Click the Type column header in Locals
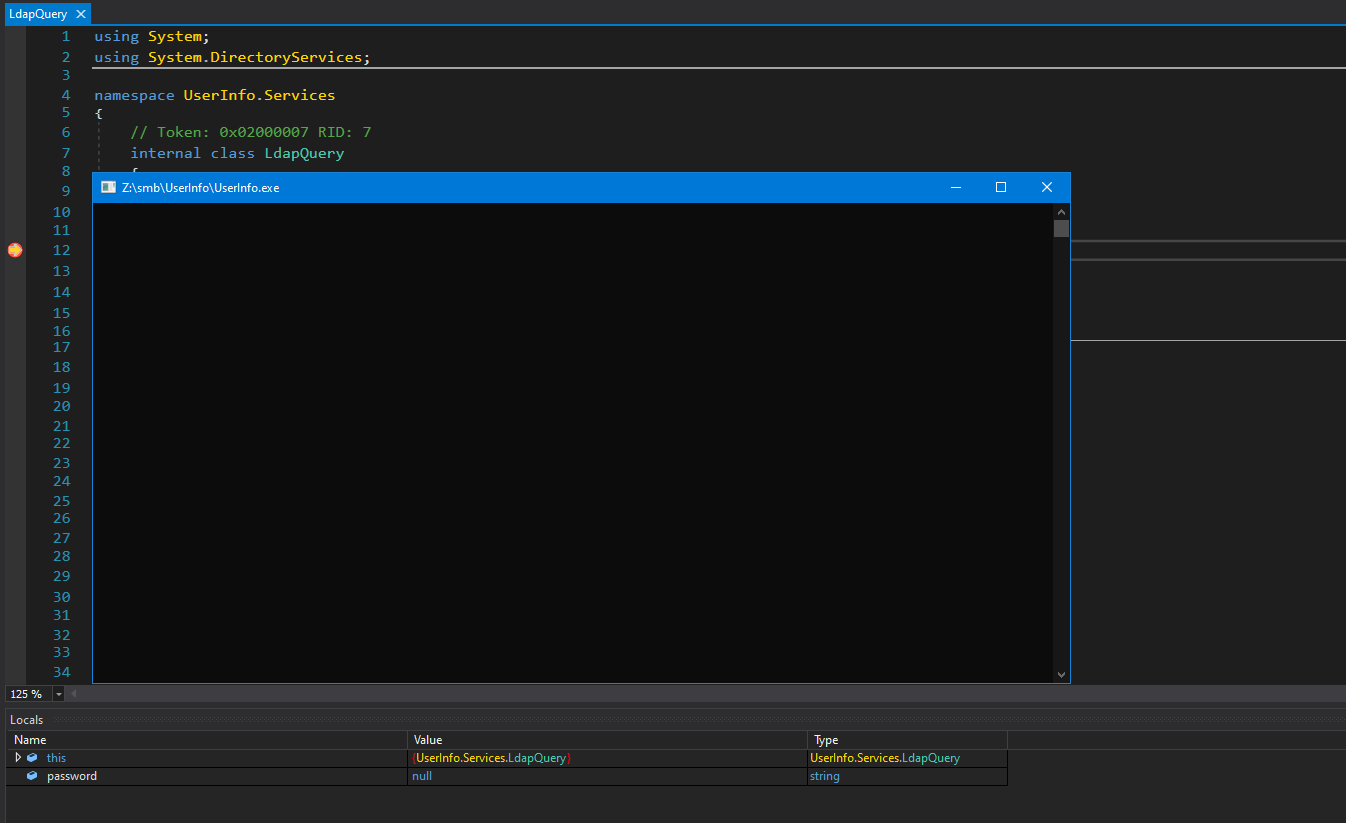1346x823 pixels. click(x=826, y=740)
